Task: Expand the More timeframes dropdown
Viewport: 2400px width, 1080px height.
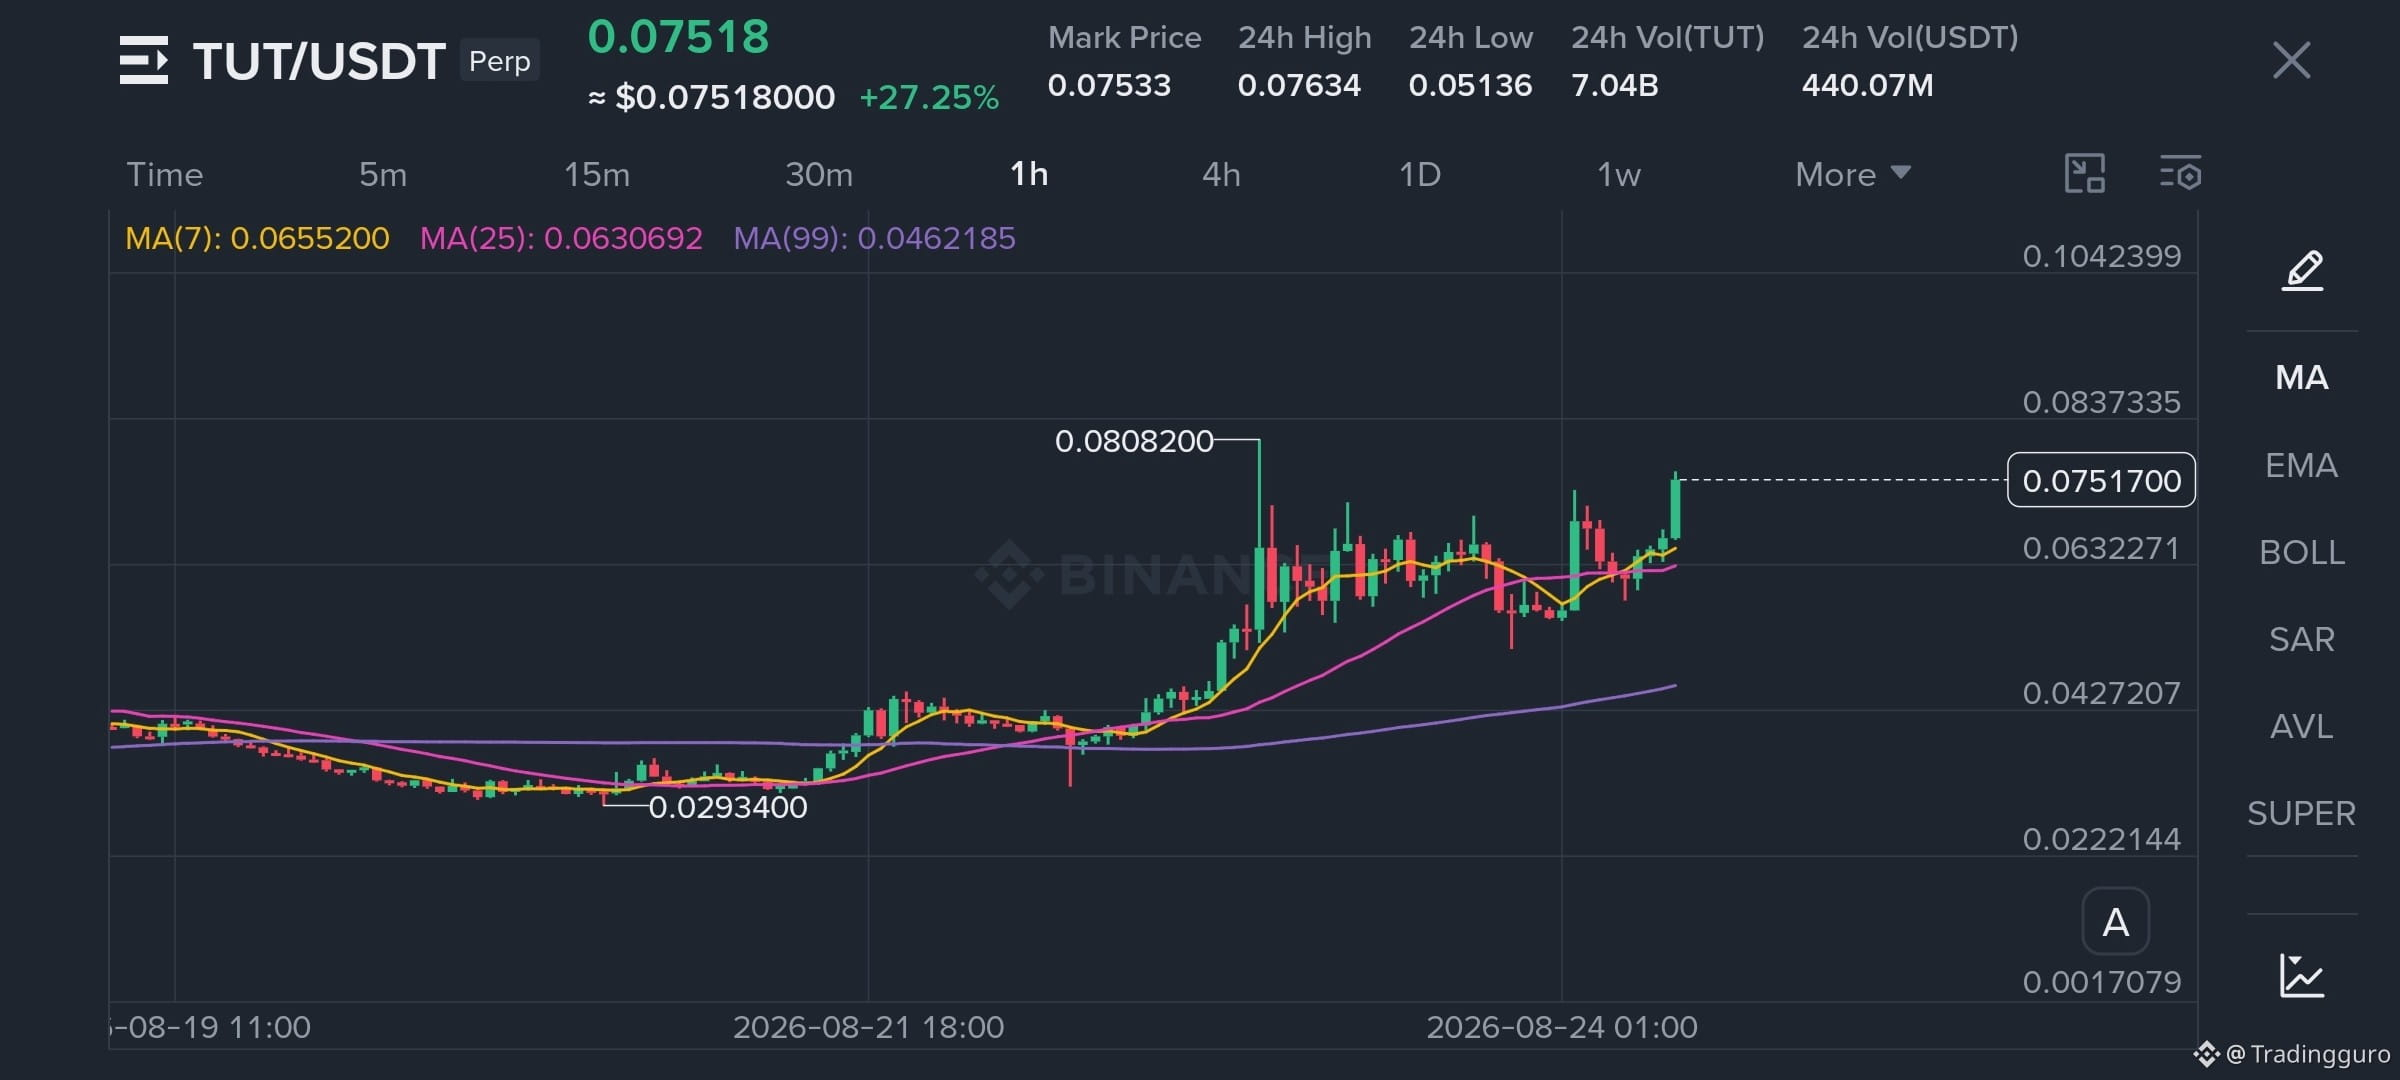Action: 1853,174
